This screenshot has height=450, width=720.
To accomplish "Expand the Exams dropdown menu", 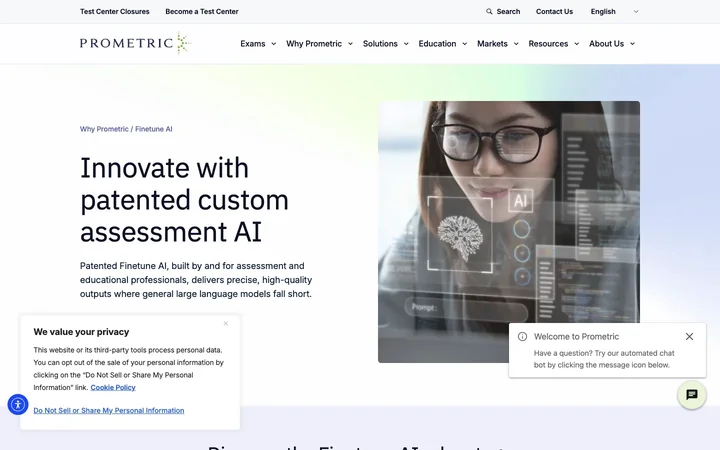I will (x=274, y=44).
